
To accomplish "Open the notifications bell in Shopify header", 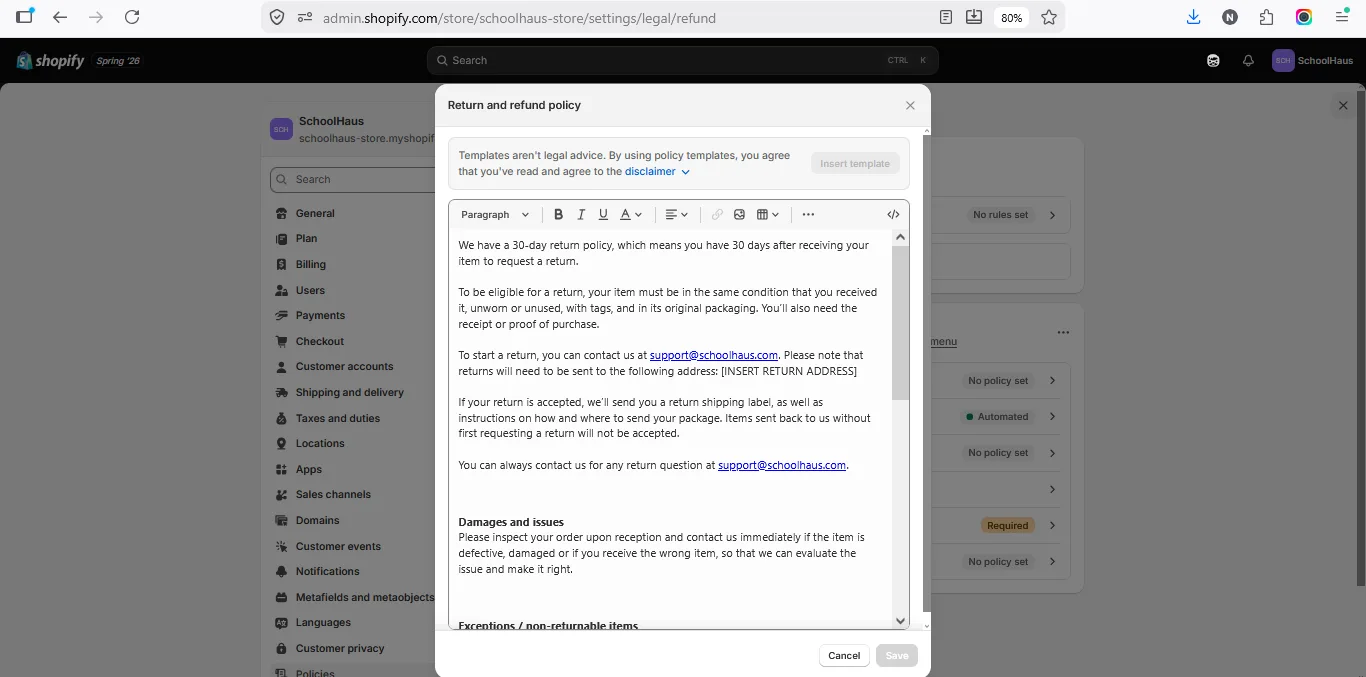I will pos(1248,61).
